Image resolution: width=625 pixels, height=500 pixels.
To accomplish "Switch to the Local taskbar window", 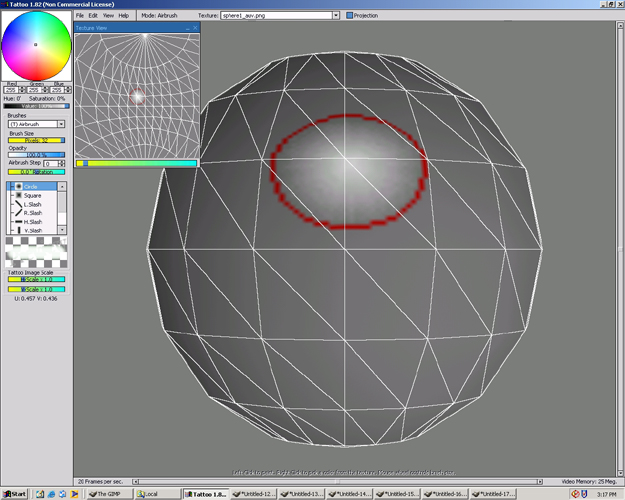I will point(157,494).
